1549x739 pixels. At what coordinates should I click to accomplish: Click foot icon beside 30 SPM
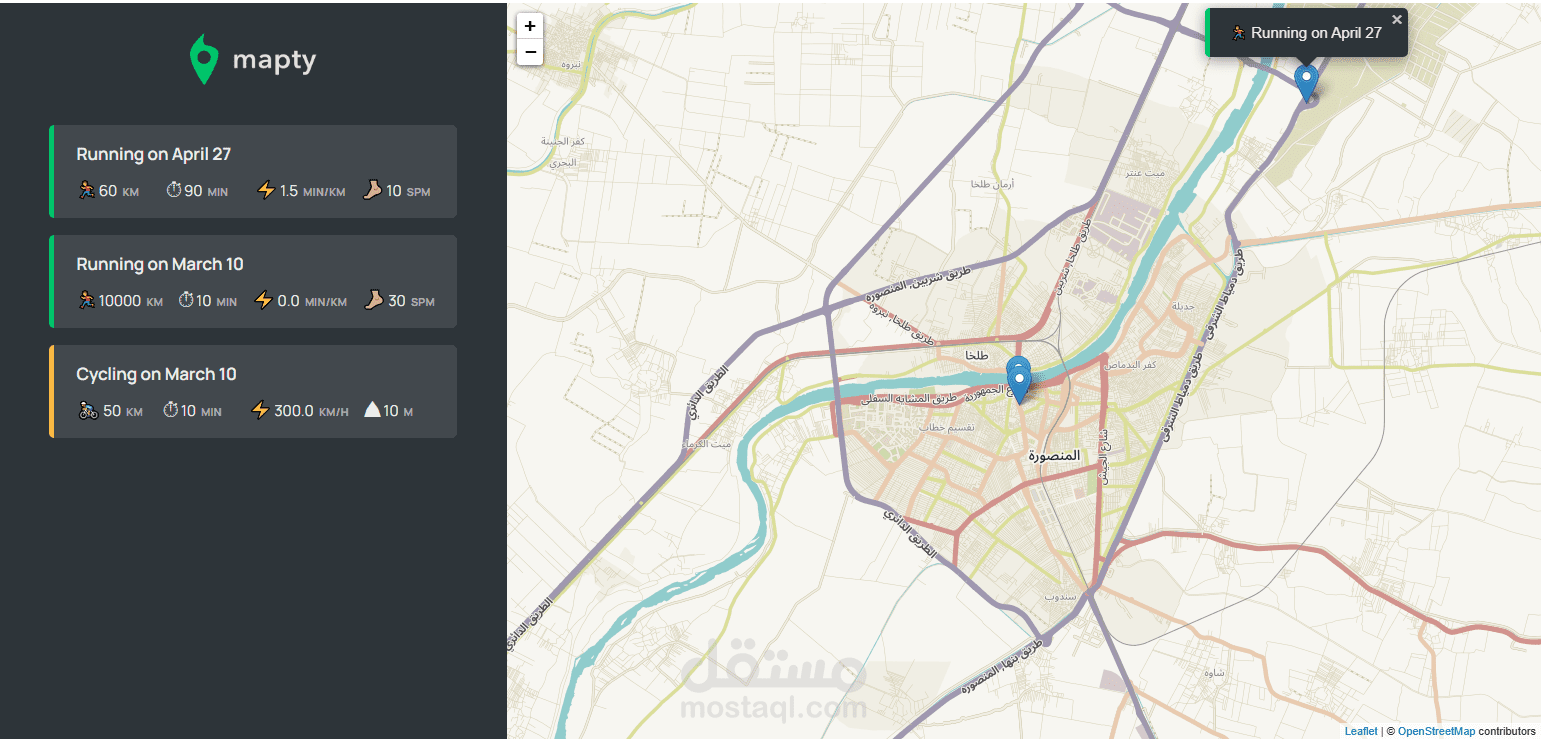[374, 300]
